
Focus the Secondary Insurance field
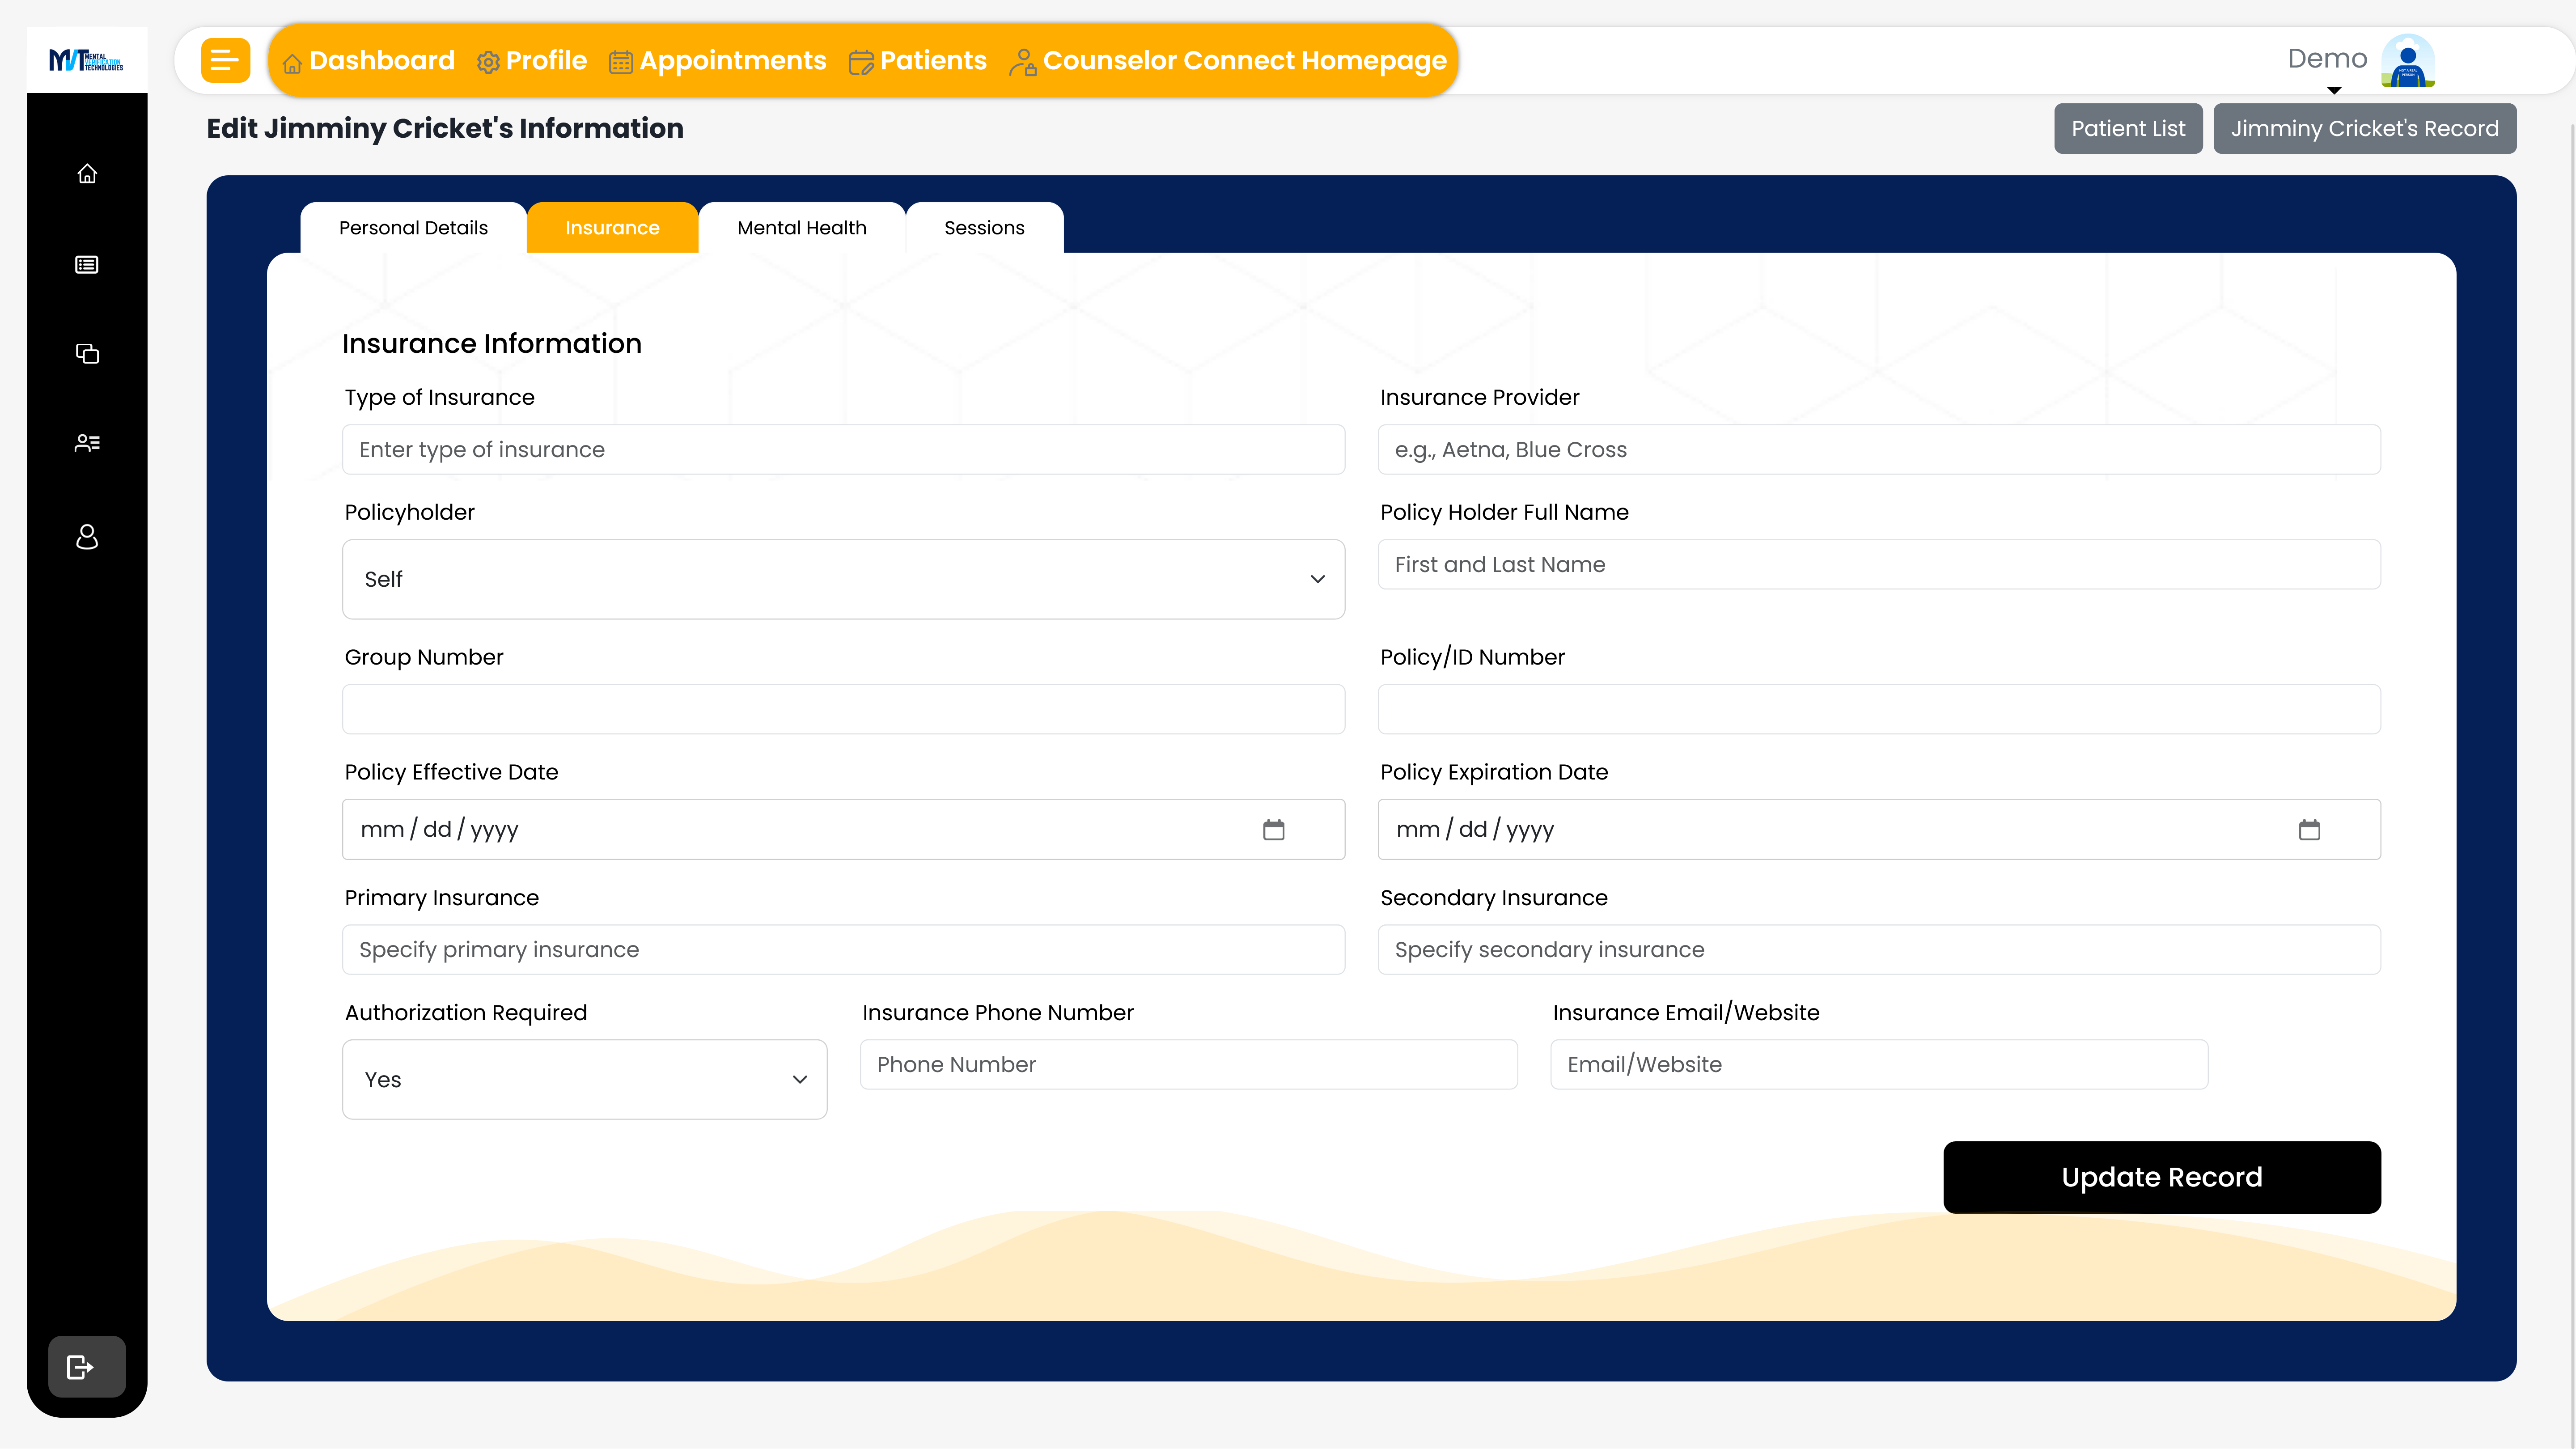tap(1879, 950)
